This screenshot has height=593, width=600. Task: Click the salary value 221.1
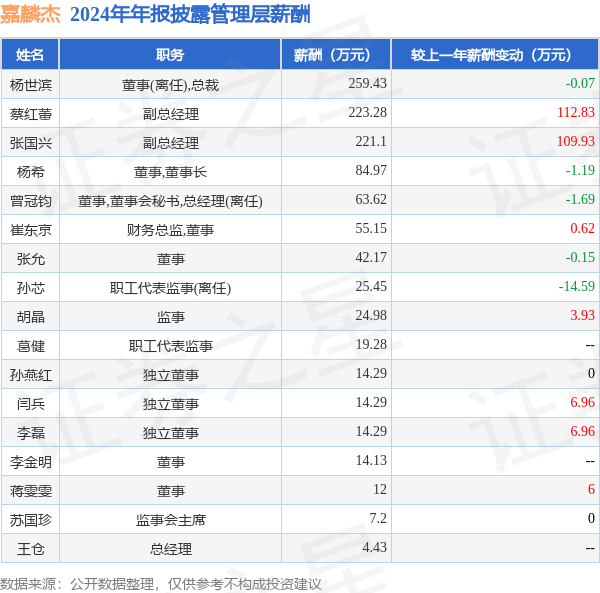click(371, 141)
